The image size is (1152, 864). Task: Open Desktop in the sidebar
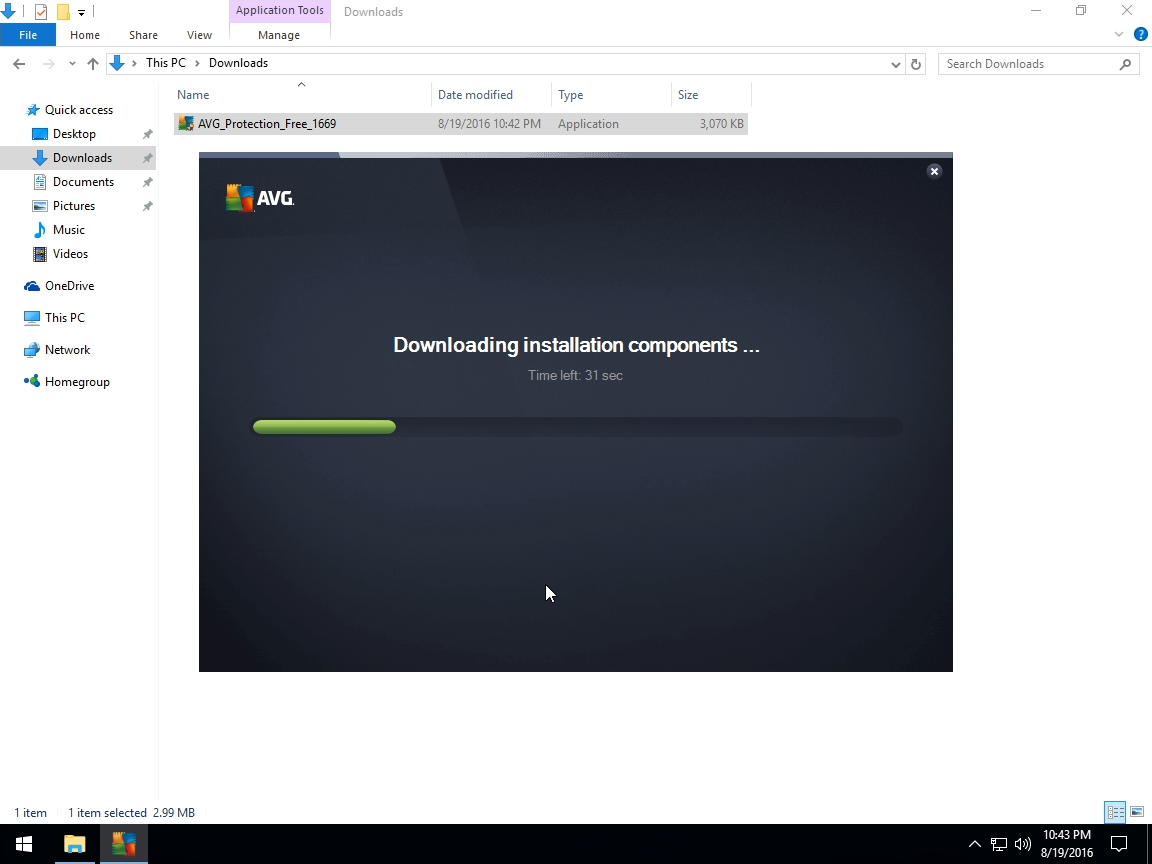(x=74, y=134)
